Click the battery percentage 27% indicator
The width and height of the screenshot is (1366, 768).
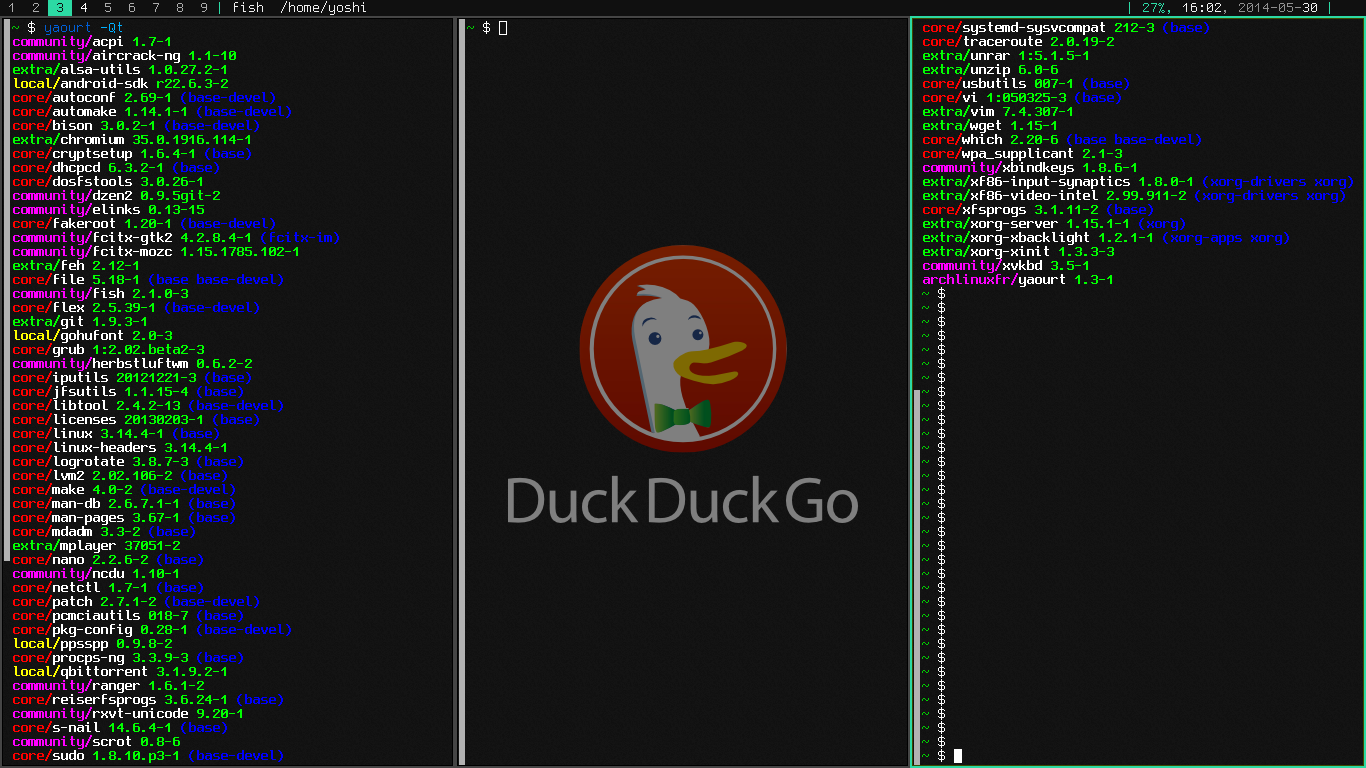pyautogui.click(x=1155, y=8)
